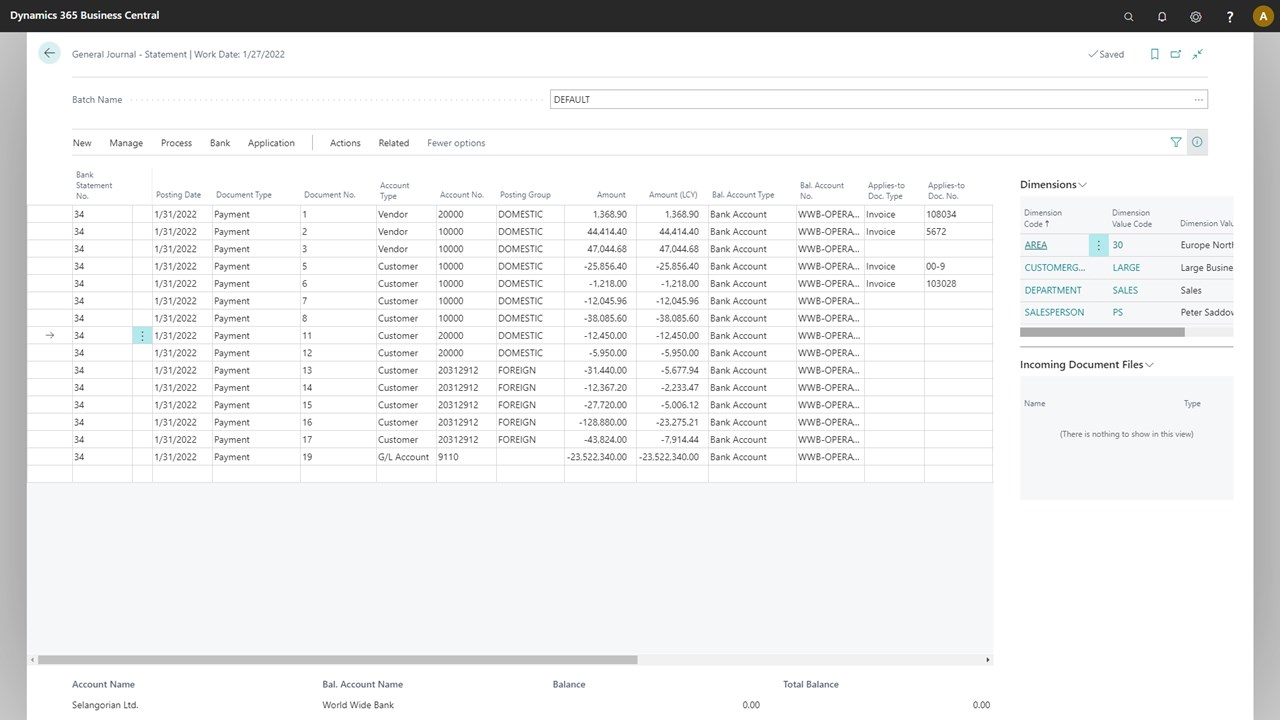The height and width of the screenshot is (720, 1280).
Task: Click the Posting Group column header
Action: pos(525,195)
